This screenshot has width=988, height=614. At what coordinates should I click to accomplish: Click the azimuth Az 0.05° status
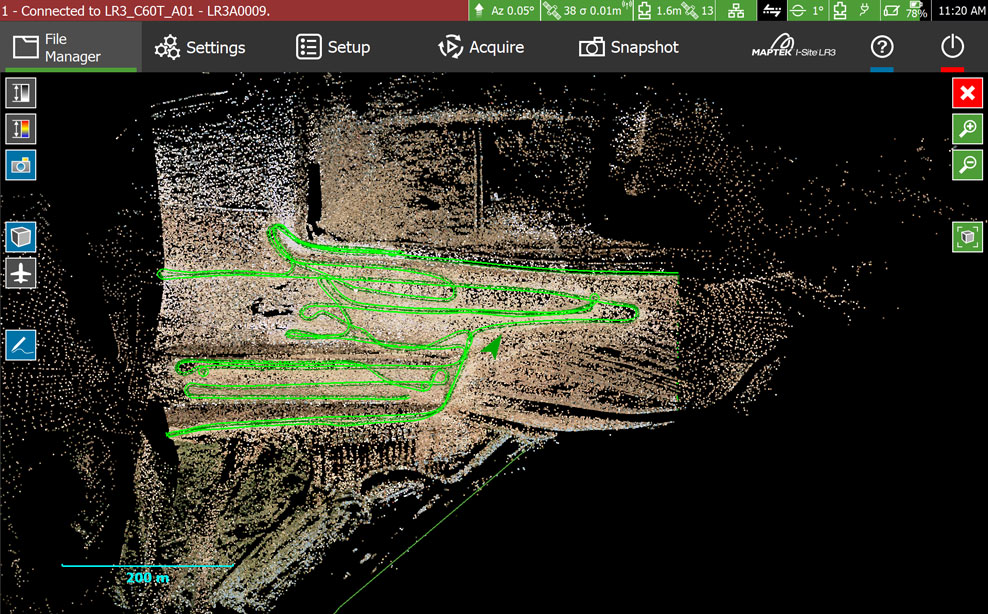coord(504,10)
